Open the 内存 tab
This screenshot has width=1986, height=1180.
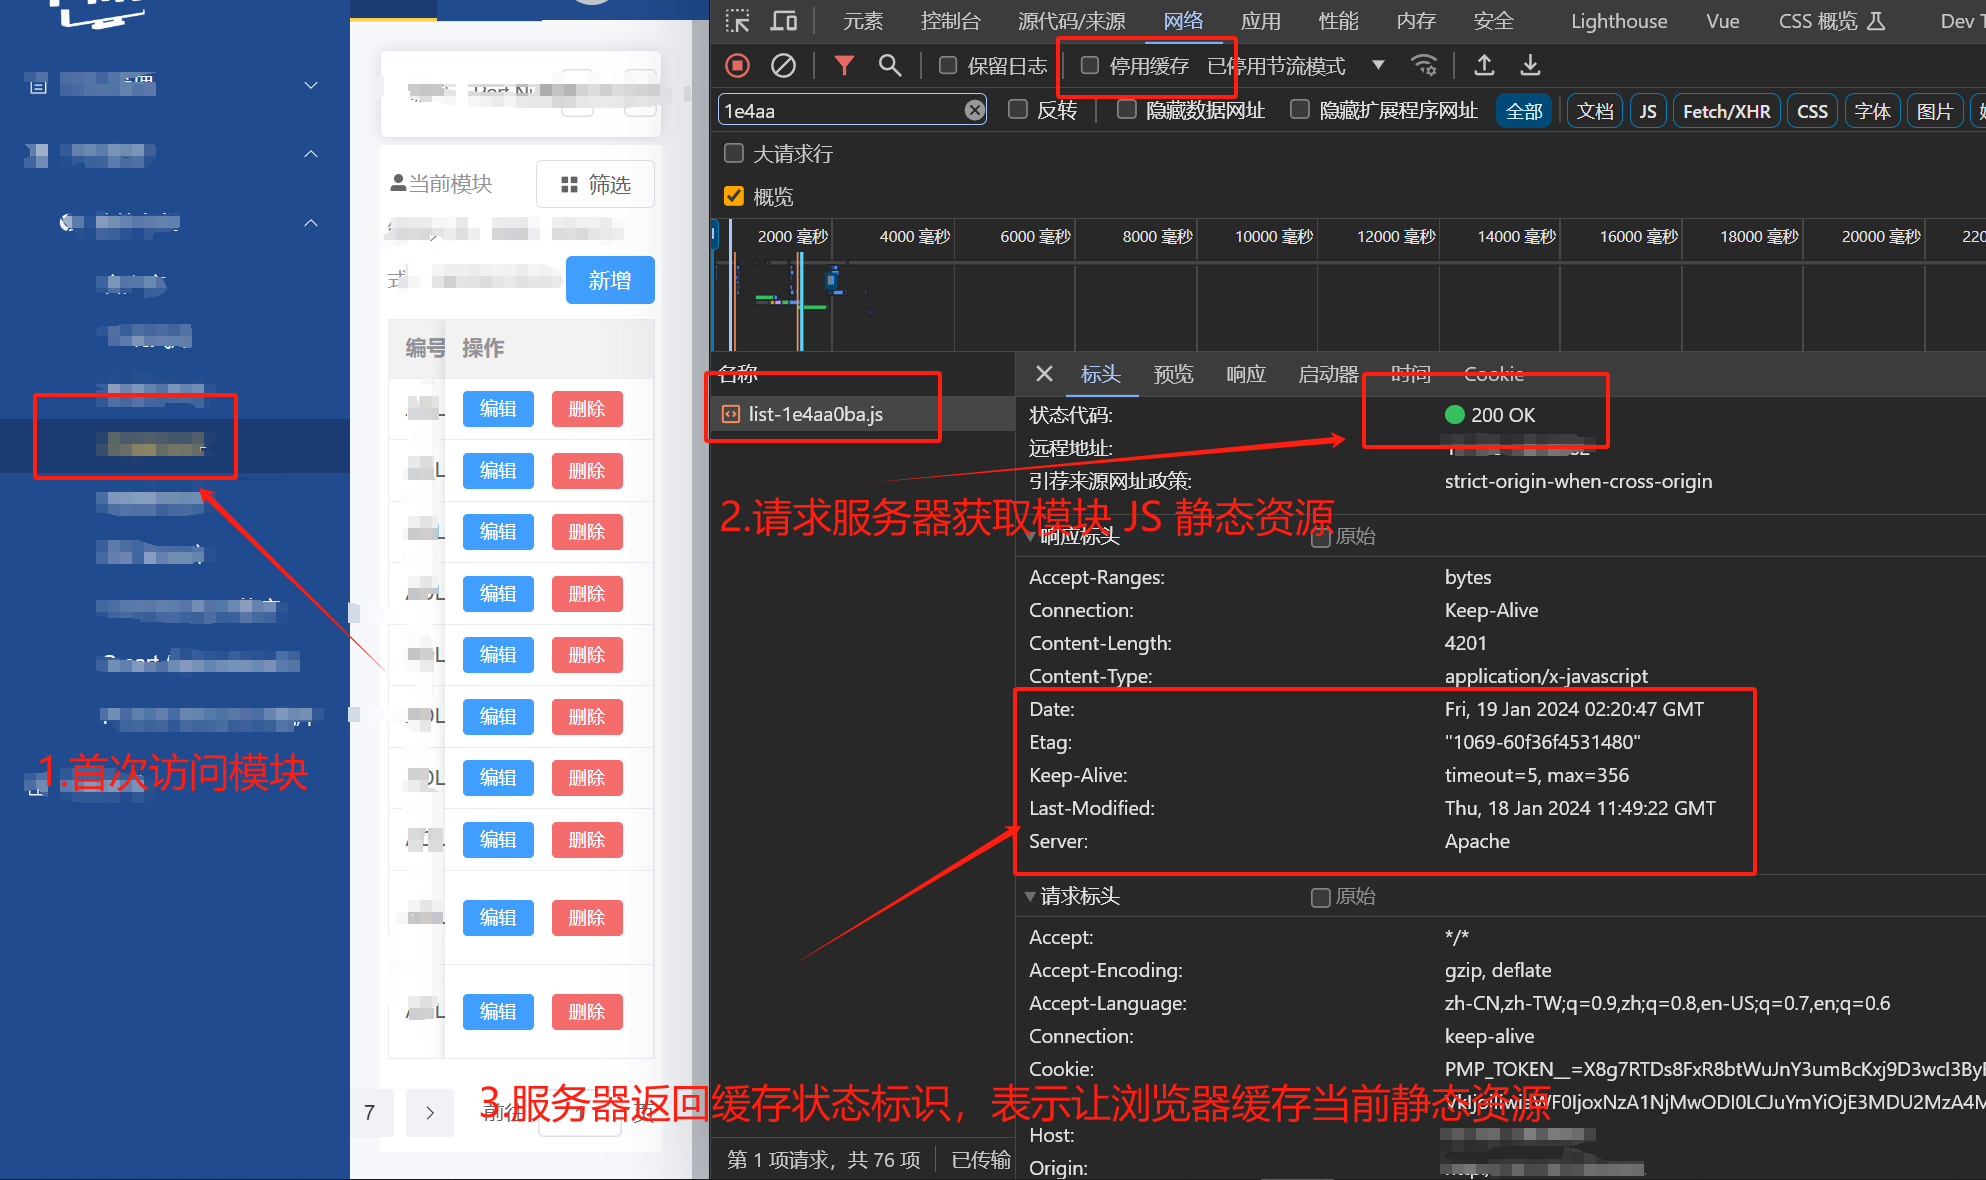tap(1417, 21)
